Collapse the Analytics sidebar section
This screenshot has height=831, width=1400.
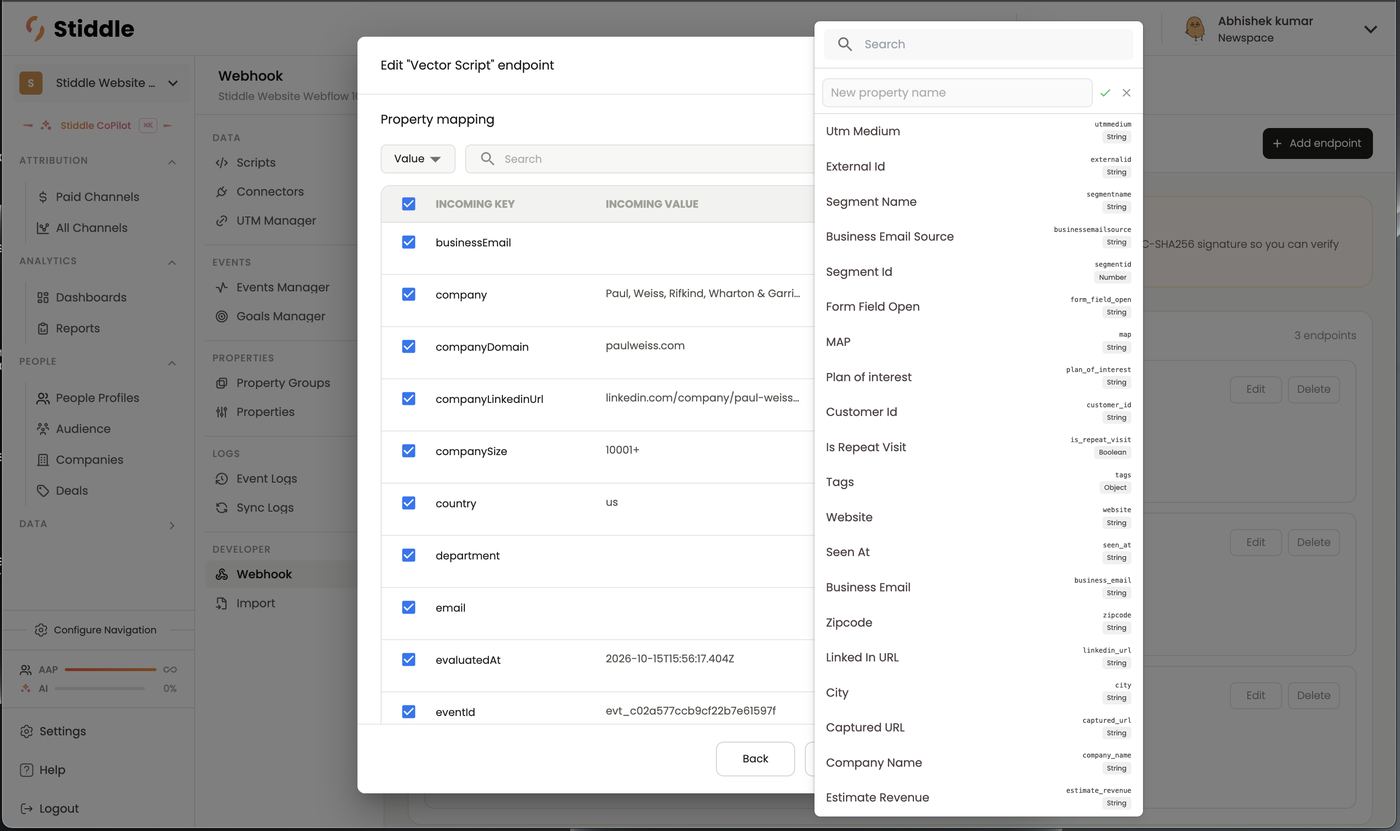(x=172, y=262)
